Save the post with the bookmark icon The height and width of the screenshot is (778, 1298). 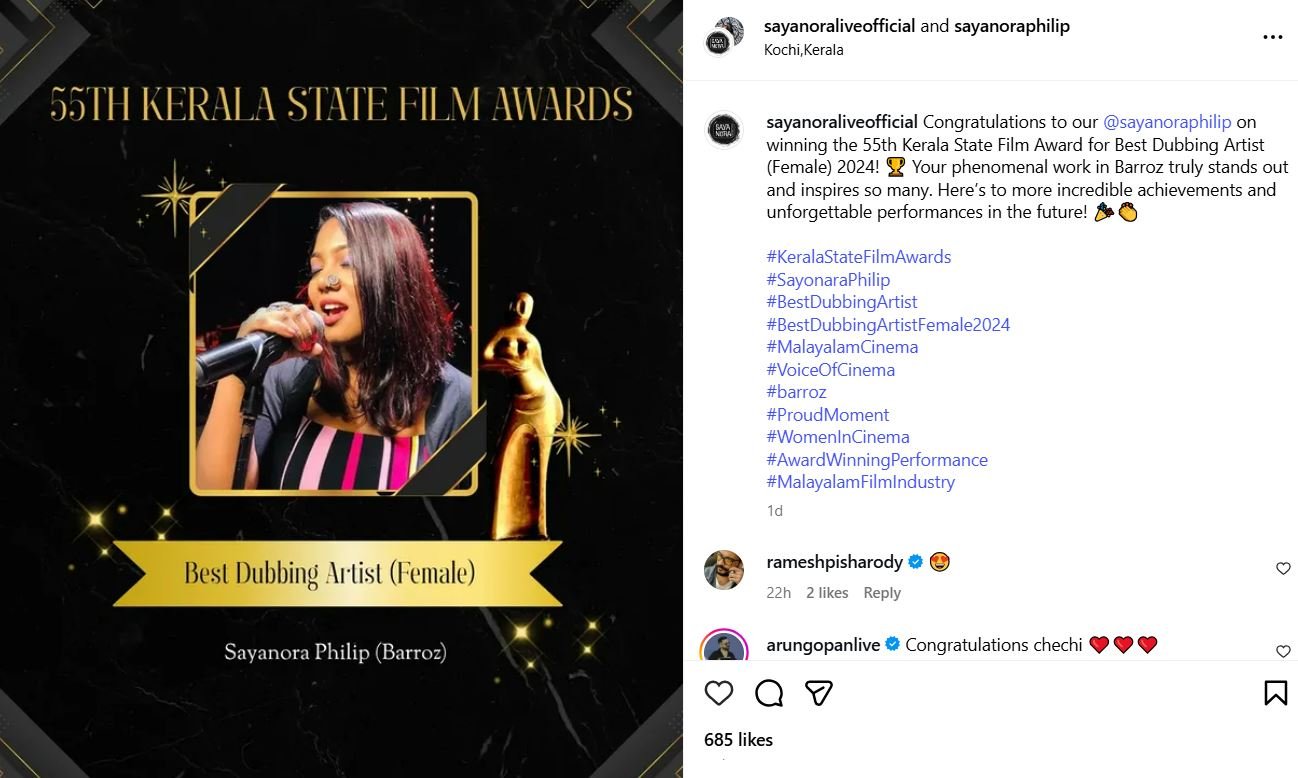[1274, 692]
